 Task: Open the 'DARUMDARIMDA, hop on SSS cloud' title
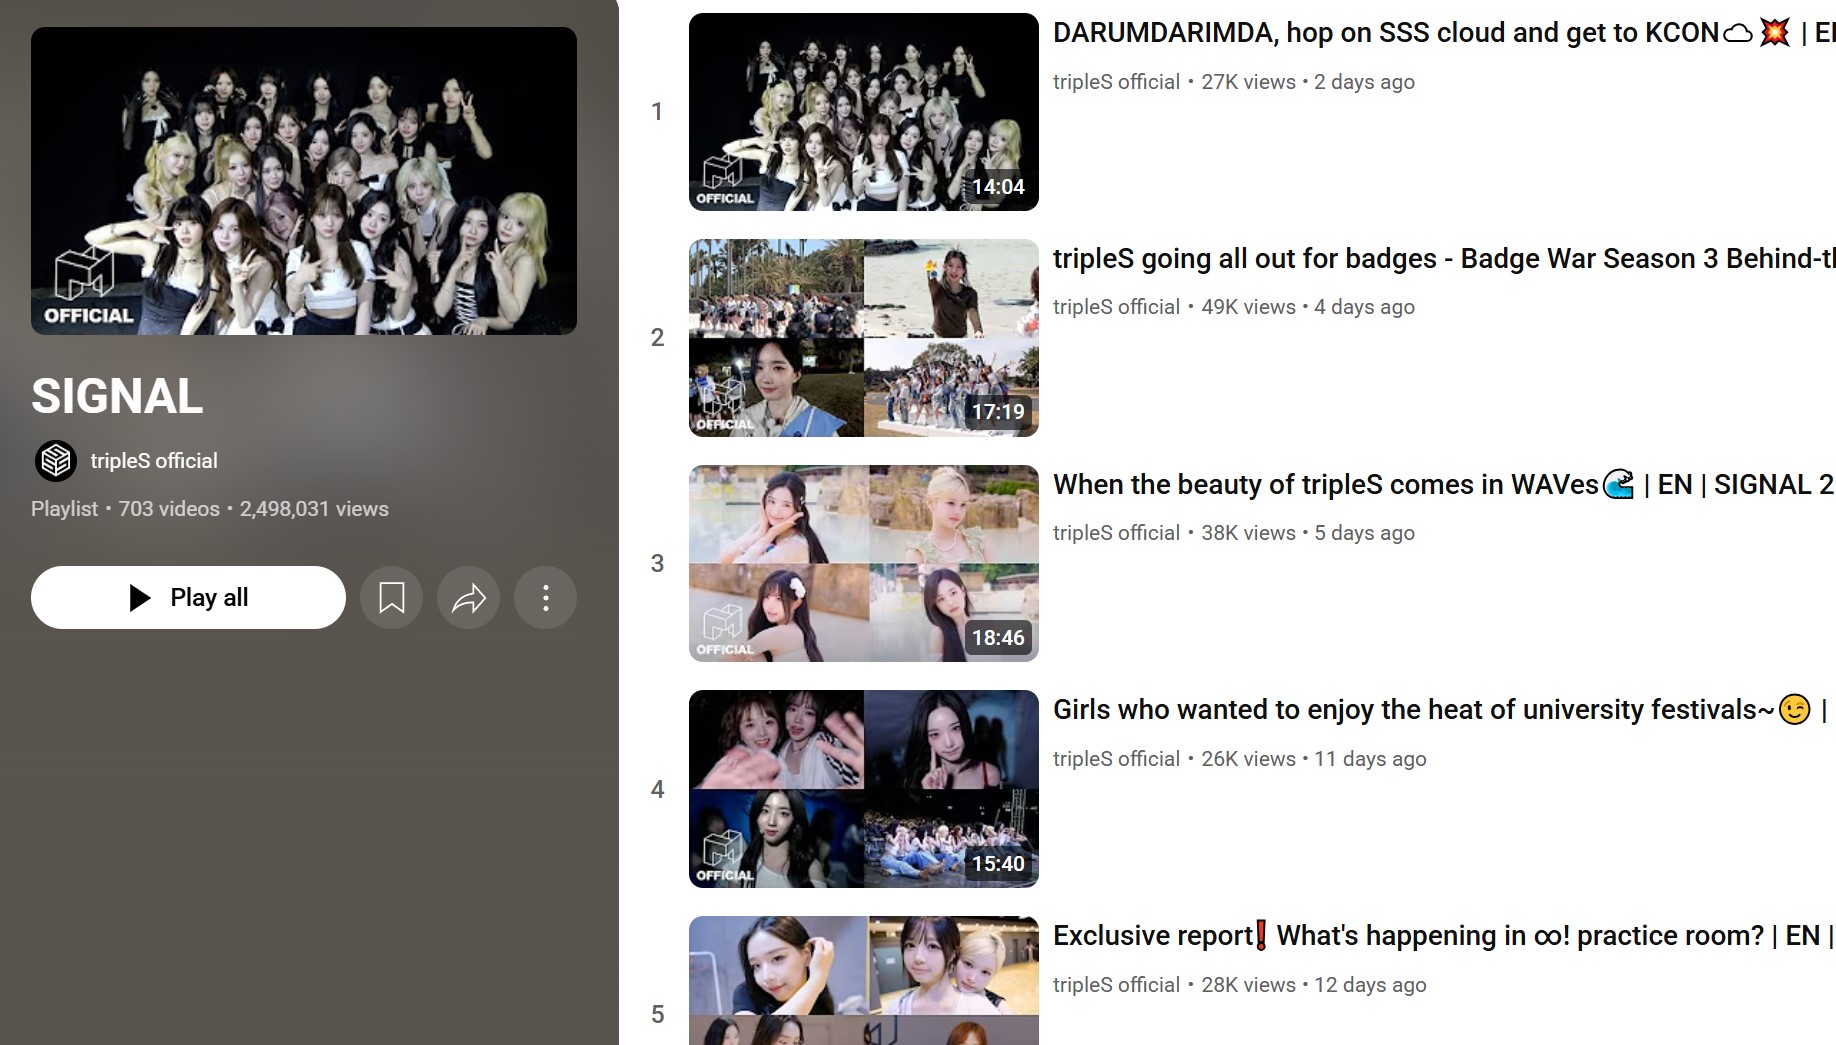point(1444,33)
